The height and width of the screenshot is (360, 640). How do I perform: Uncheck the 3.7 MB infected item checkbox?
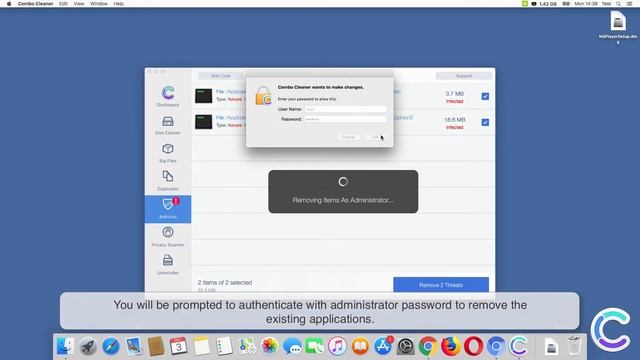[485, 96]
